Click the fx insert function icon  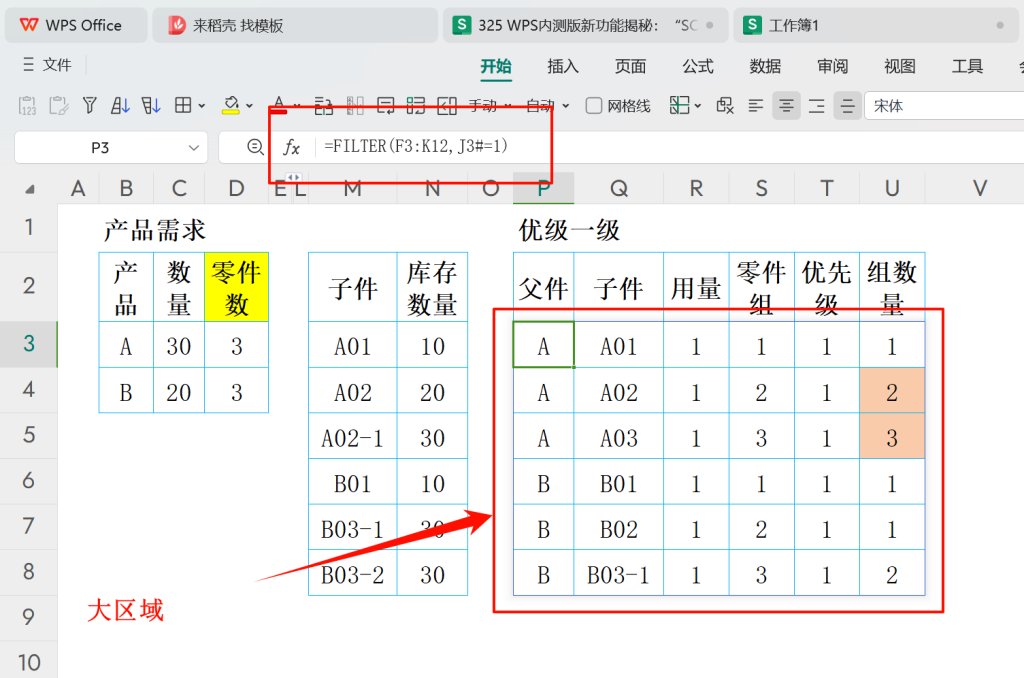tap(291, 147)
